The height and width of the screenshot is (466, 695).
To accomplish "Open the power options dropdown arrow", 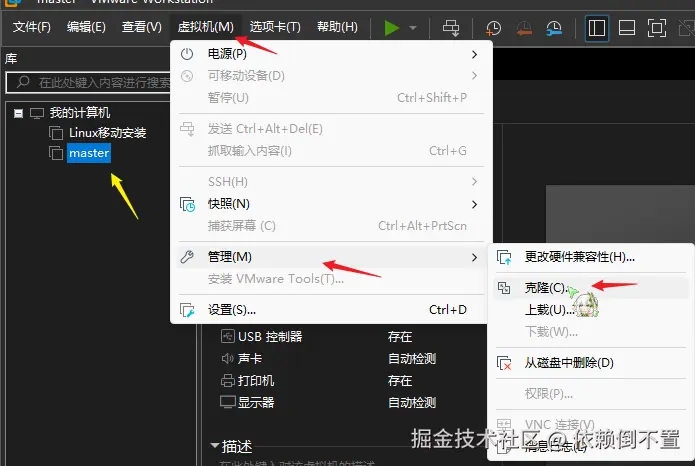I will coord(413,28).
